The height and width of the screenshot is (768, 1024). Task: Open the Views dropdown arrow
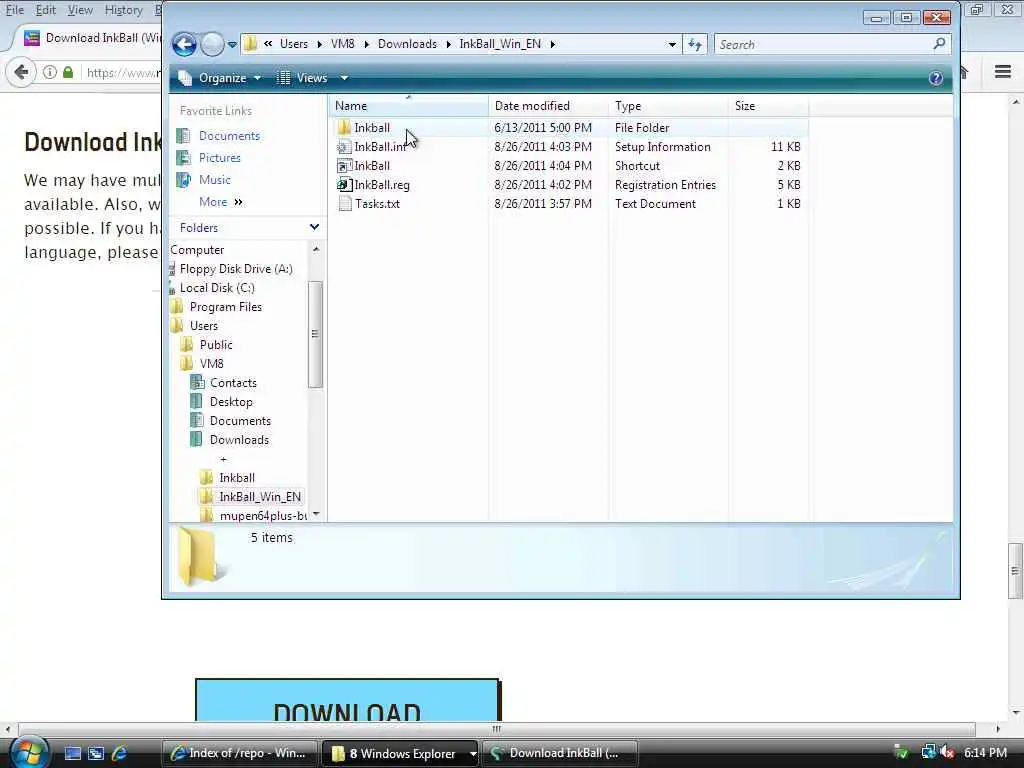click(344, 78)
